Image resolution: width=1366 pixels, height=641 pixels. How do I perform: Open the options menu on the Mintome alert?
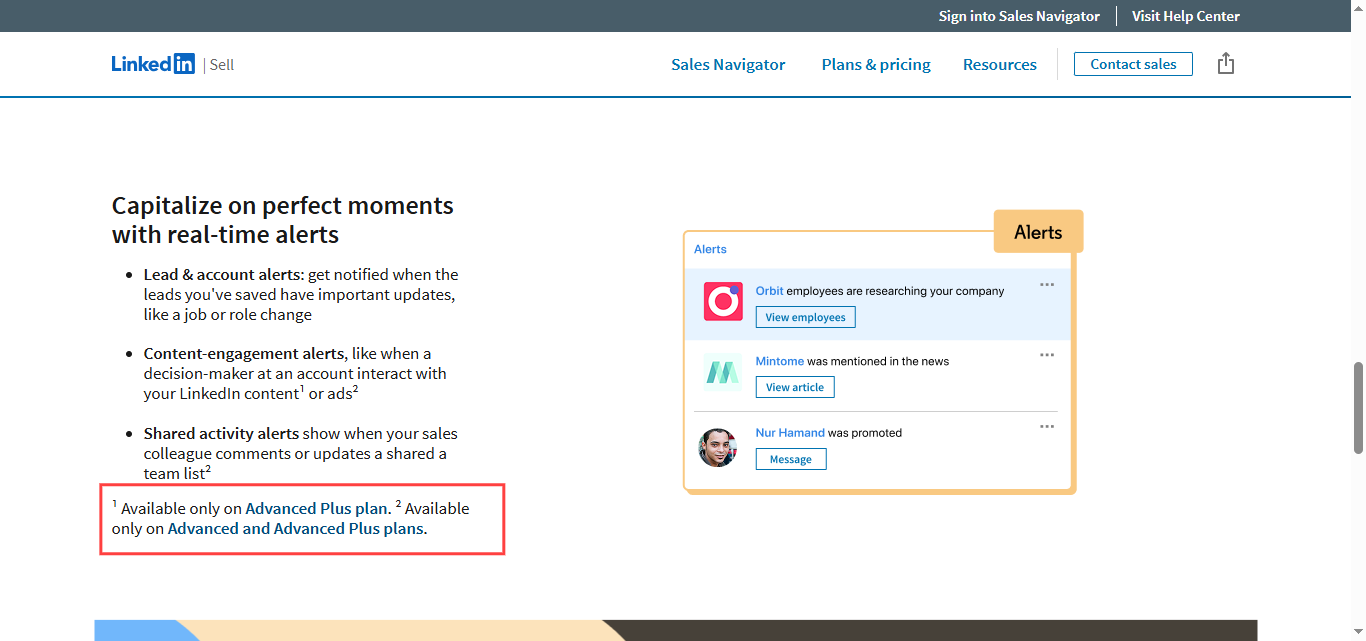click(1047, 354)
